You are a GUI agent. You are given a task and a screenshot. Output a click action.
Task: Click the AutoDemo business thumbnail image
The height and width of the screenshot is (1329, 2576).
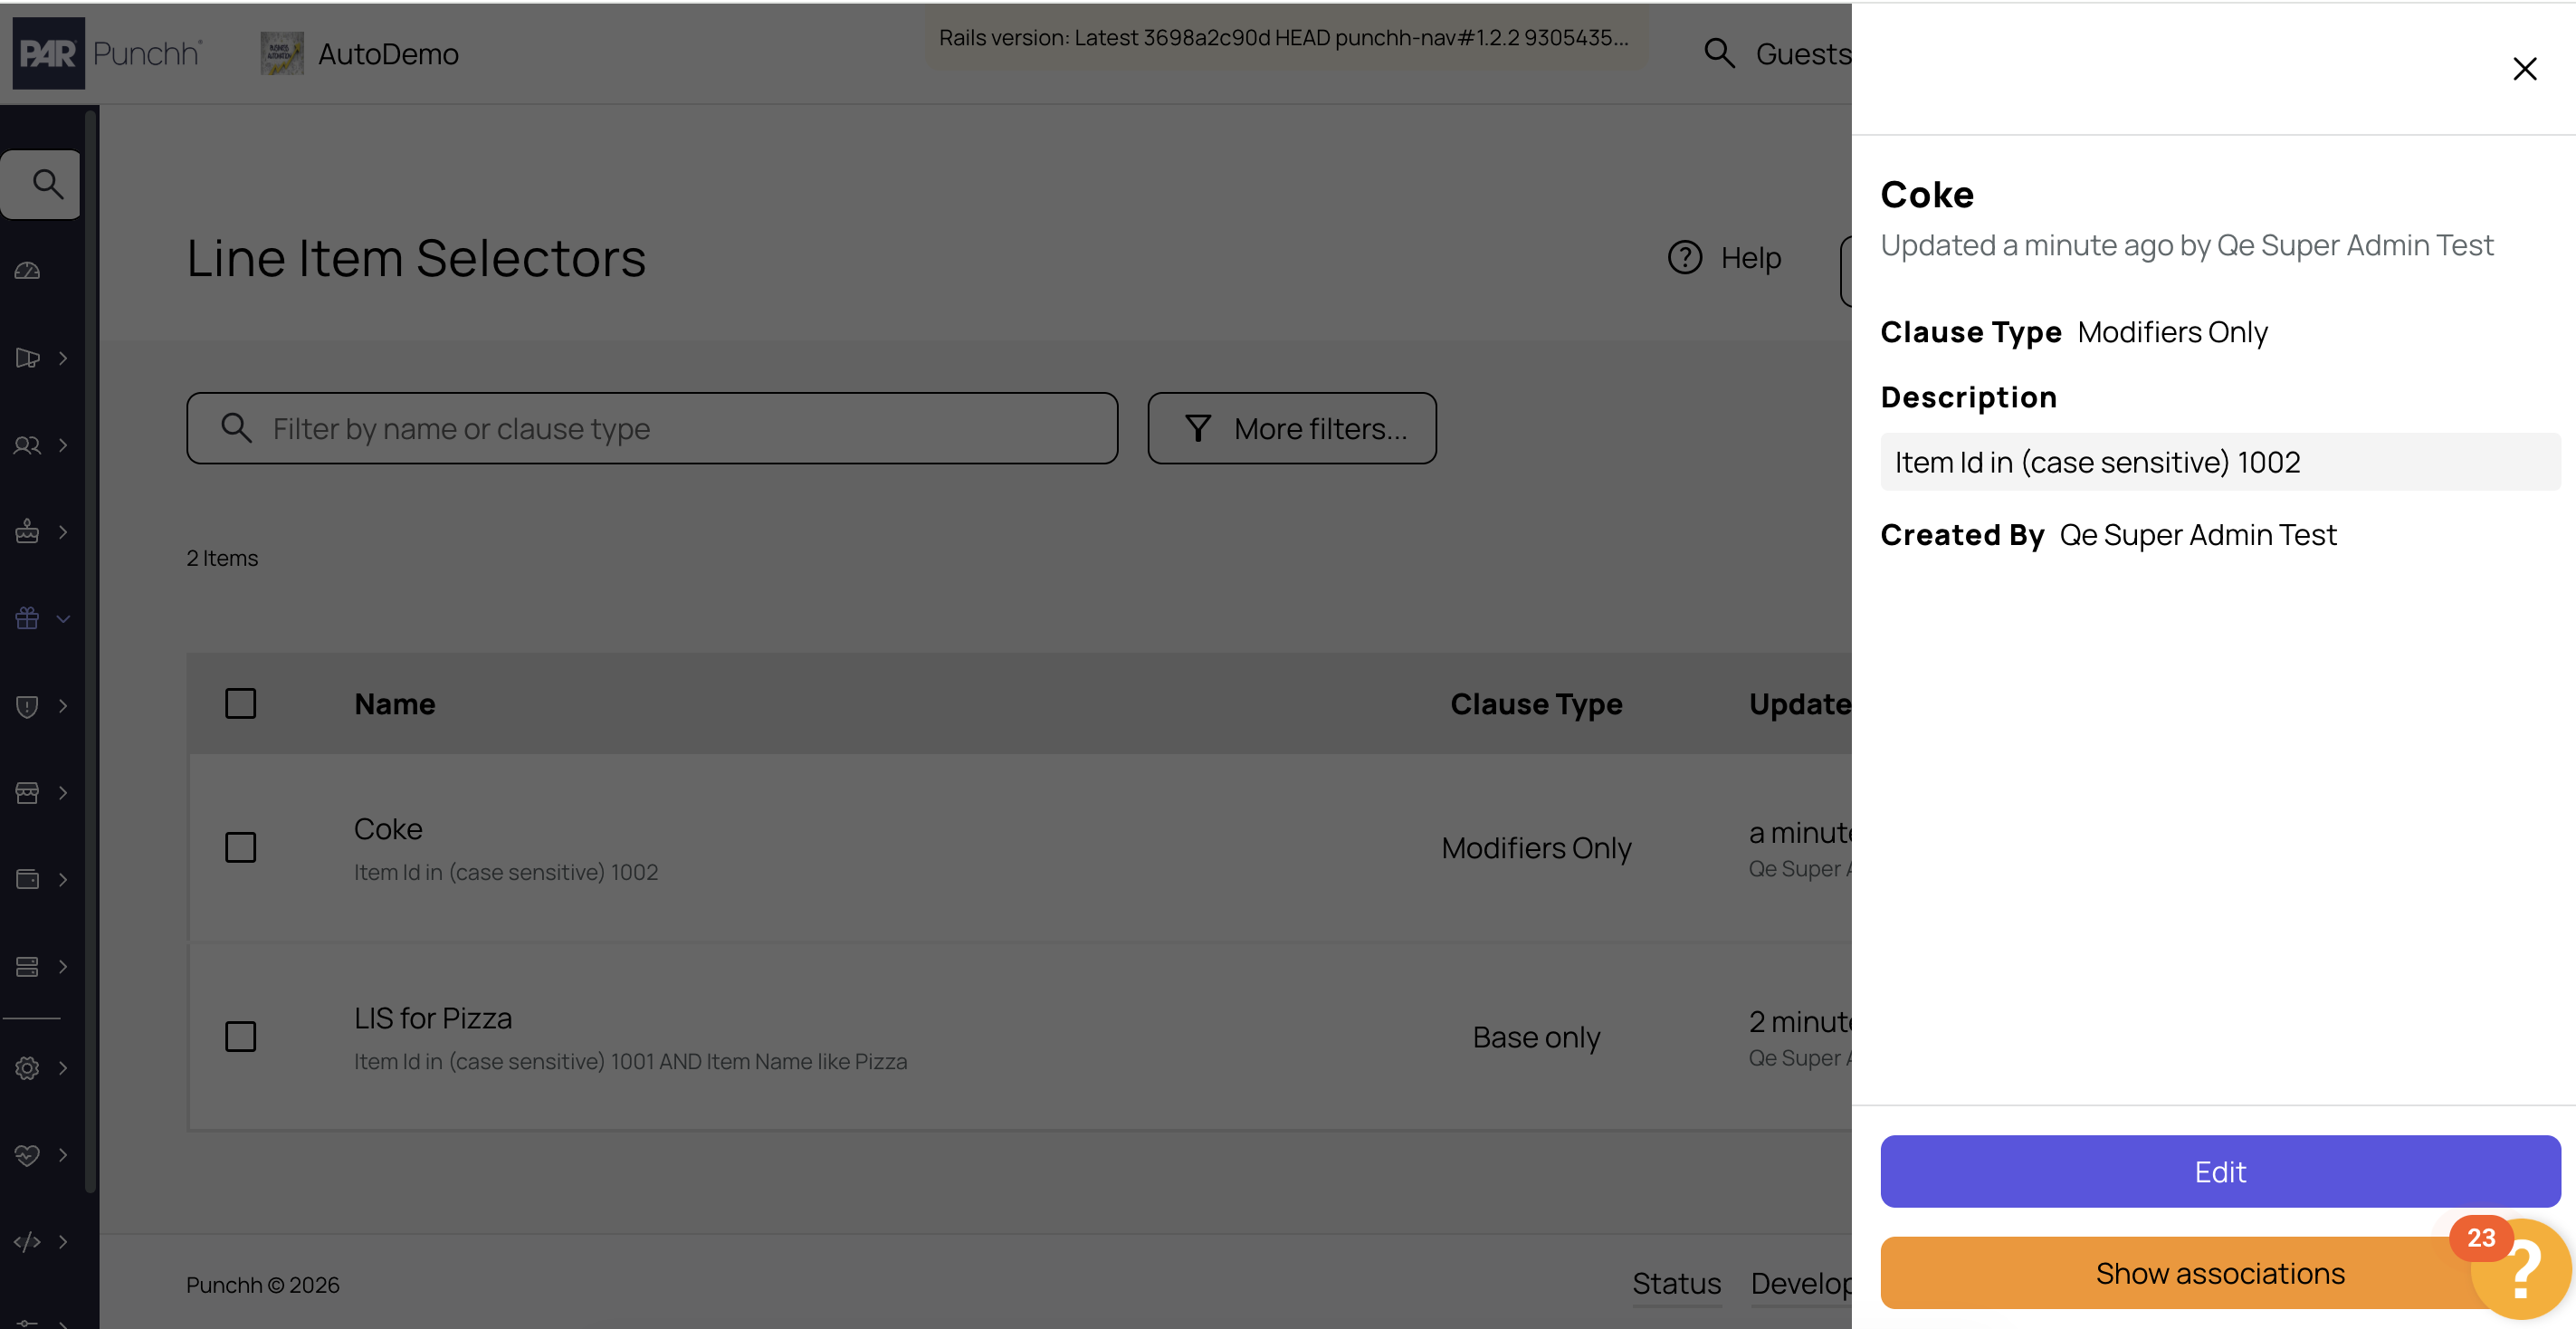(282, 53)
